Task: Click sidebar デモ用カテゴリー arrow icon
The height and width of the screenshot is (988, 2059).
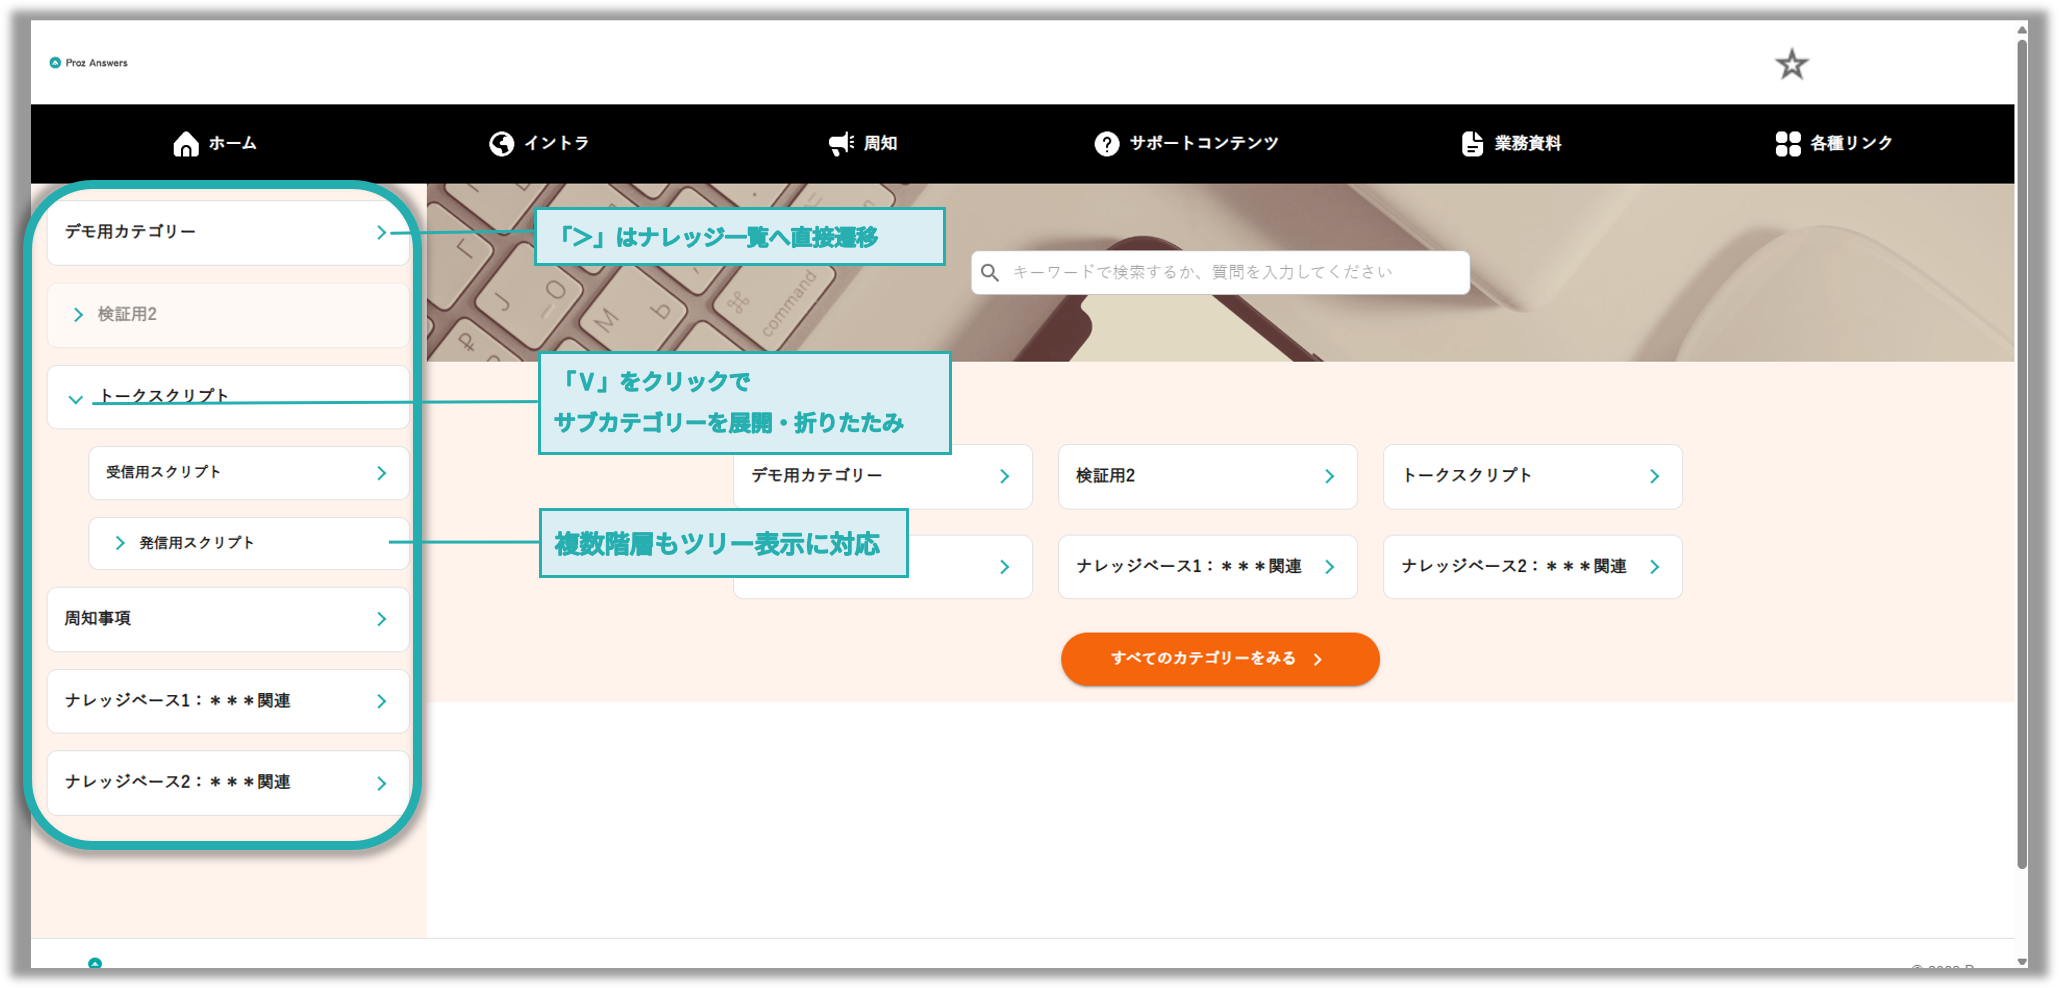Action: tap(381, 232)
